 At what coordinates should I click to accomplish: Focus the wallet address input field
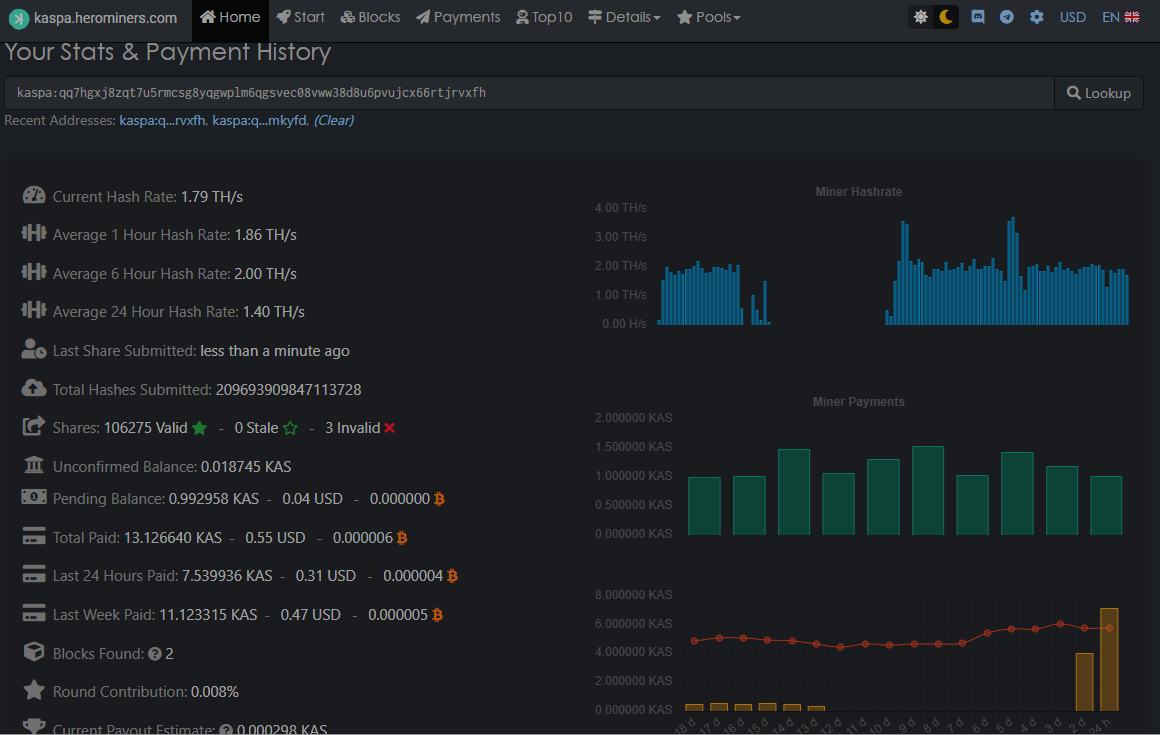(x=529, y=93)
